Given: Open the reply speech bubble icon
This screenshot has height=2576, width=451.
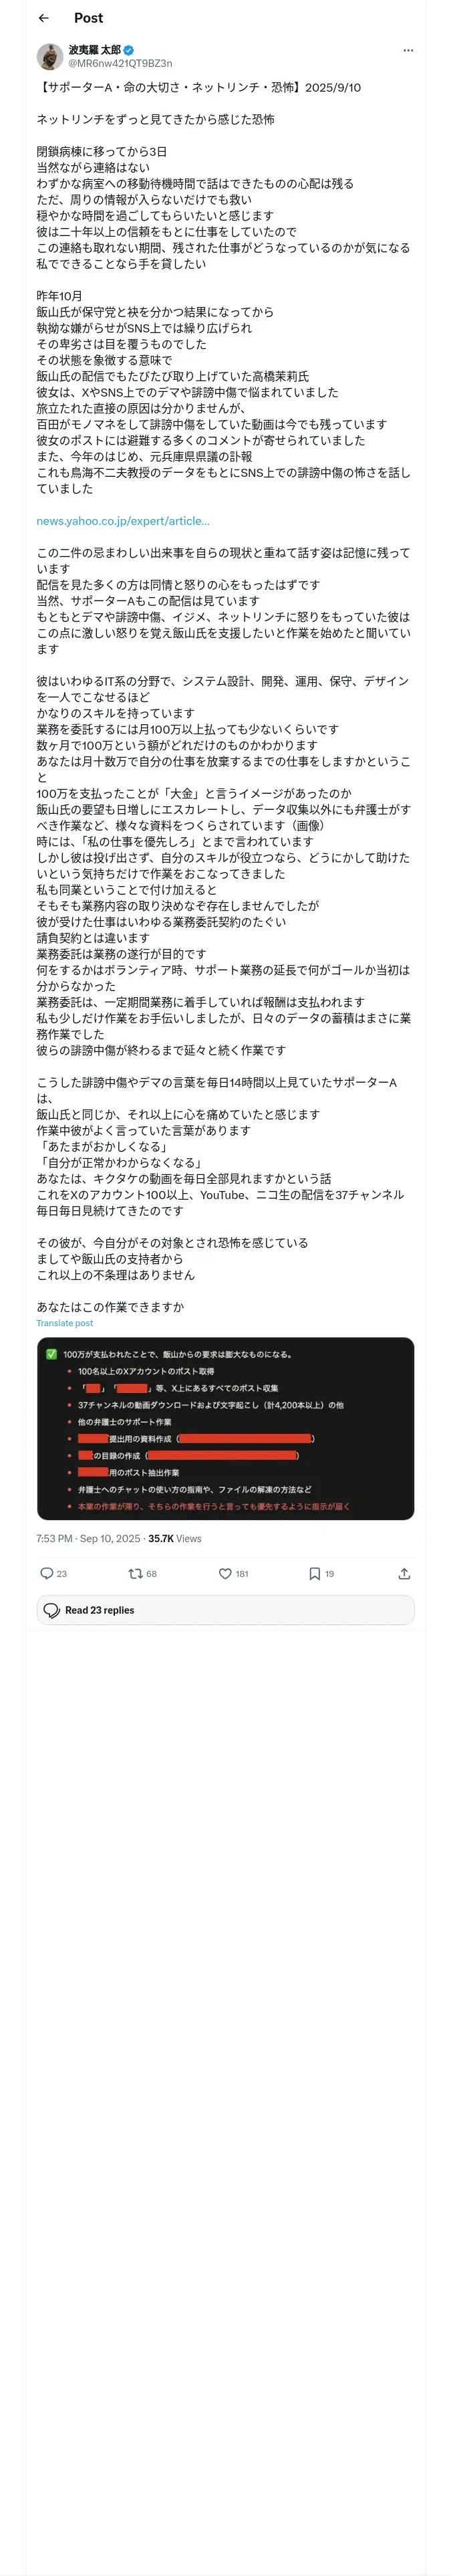Looking at the screenshot, I should click(x=46, y=1573).
